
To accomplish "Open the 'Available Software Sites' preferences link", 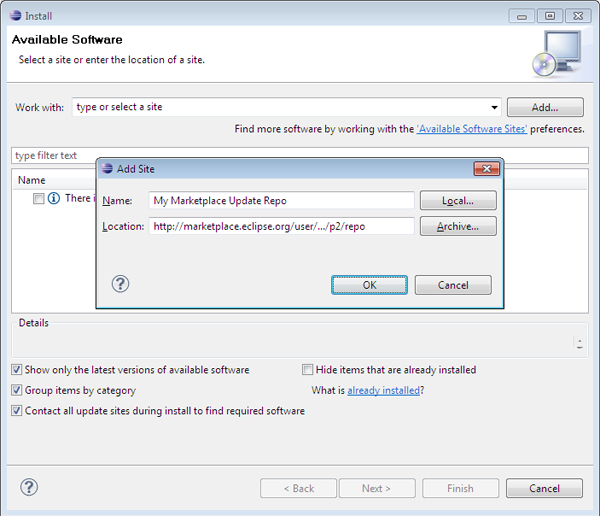I will 471,129.
